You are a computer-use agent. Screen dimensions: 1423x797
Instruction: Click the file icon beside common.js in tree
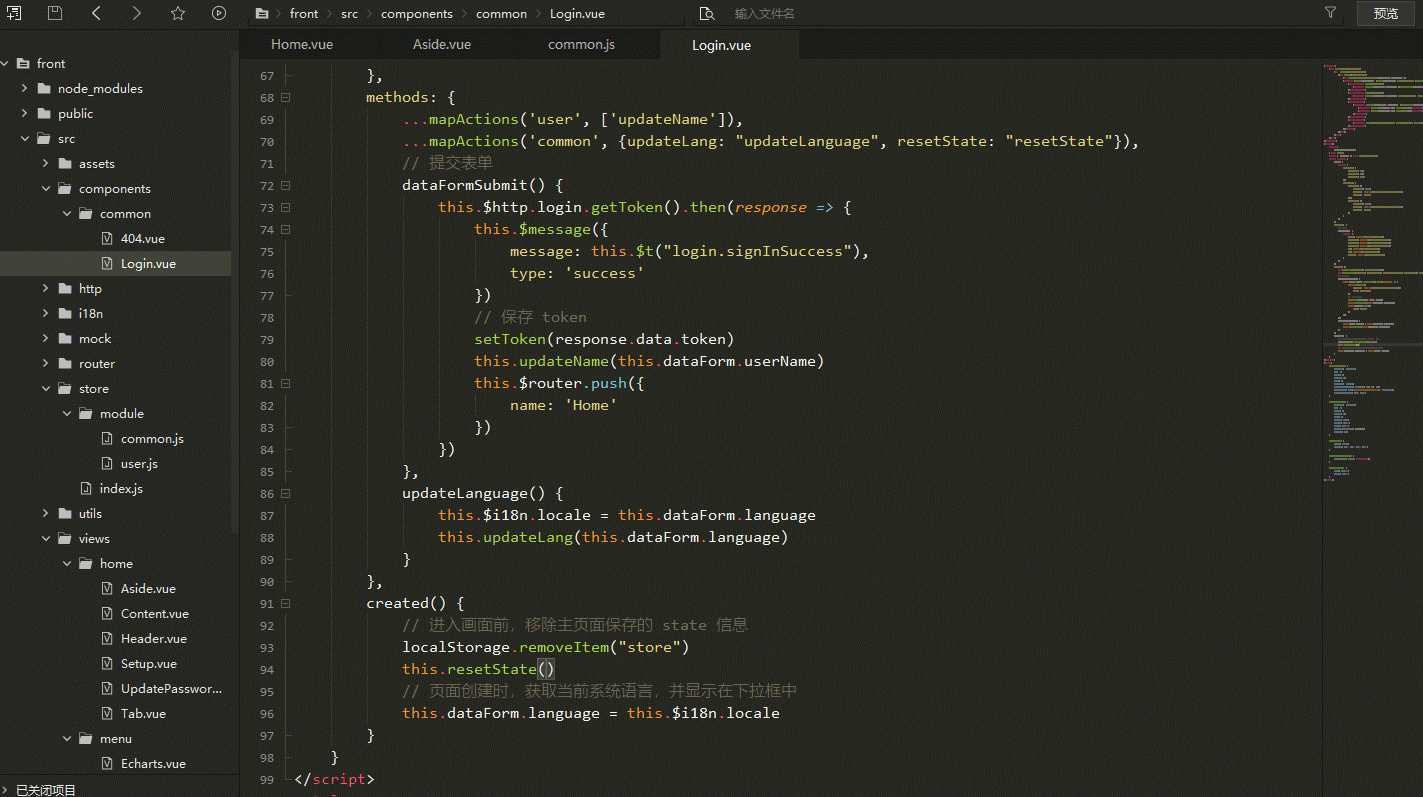(x=108, y=438)
